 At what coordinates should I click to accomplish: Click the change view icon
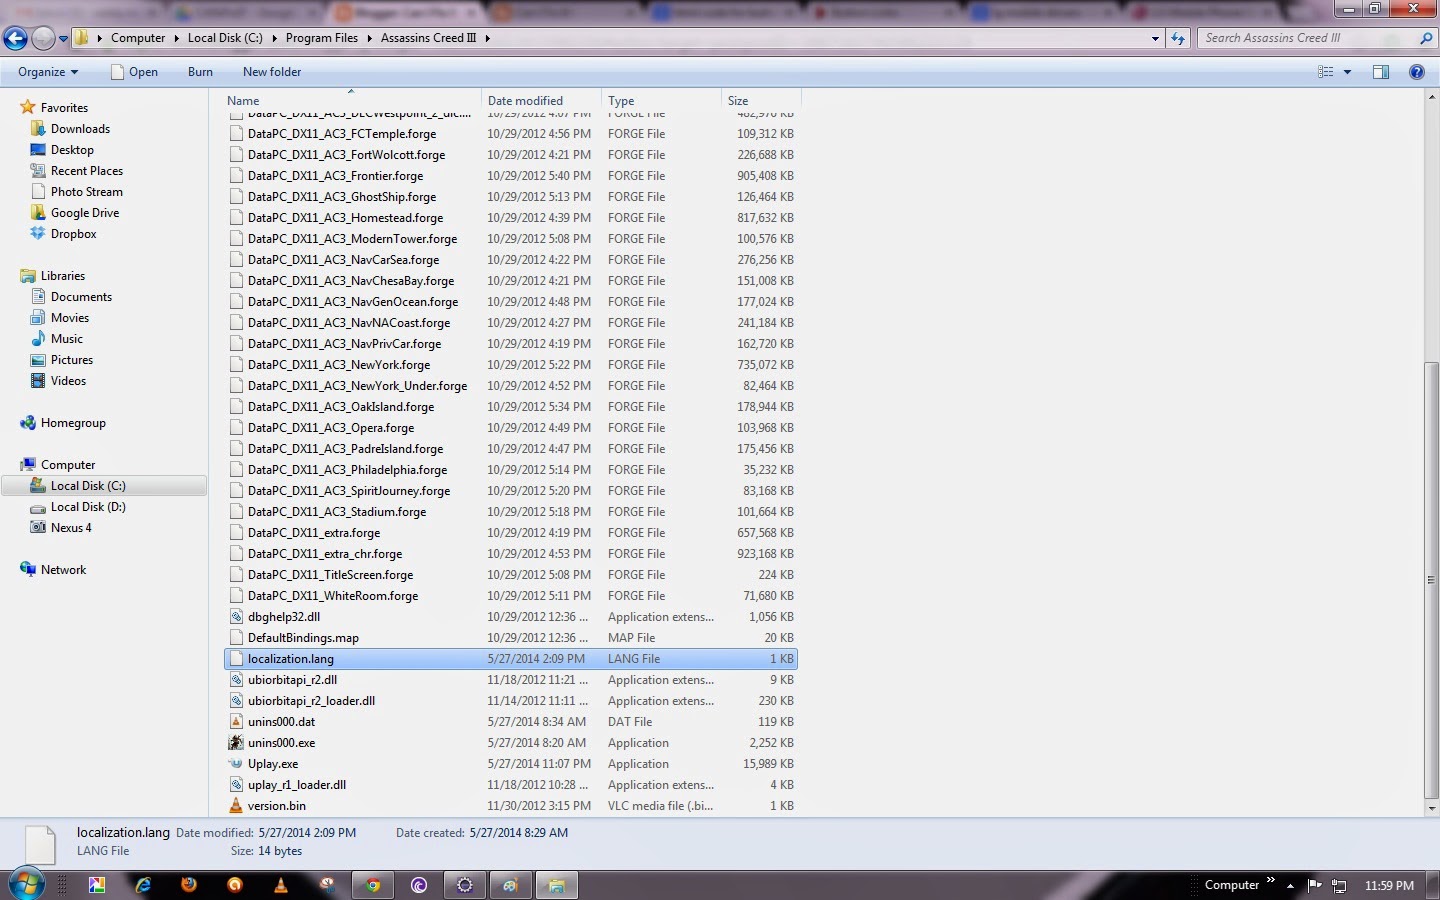tap(1326, 72)
